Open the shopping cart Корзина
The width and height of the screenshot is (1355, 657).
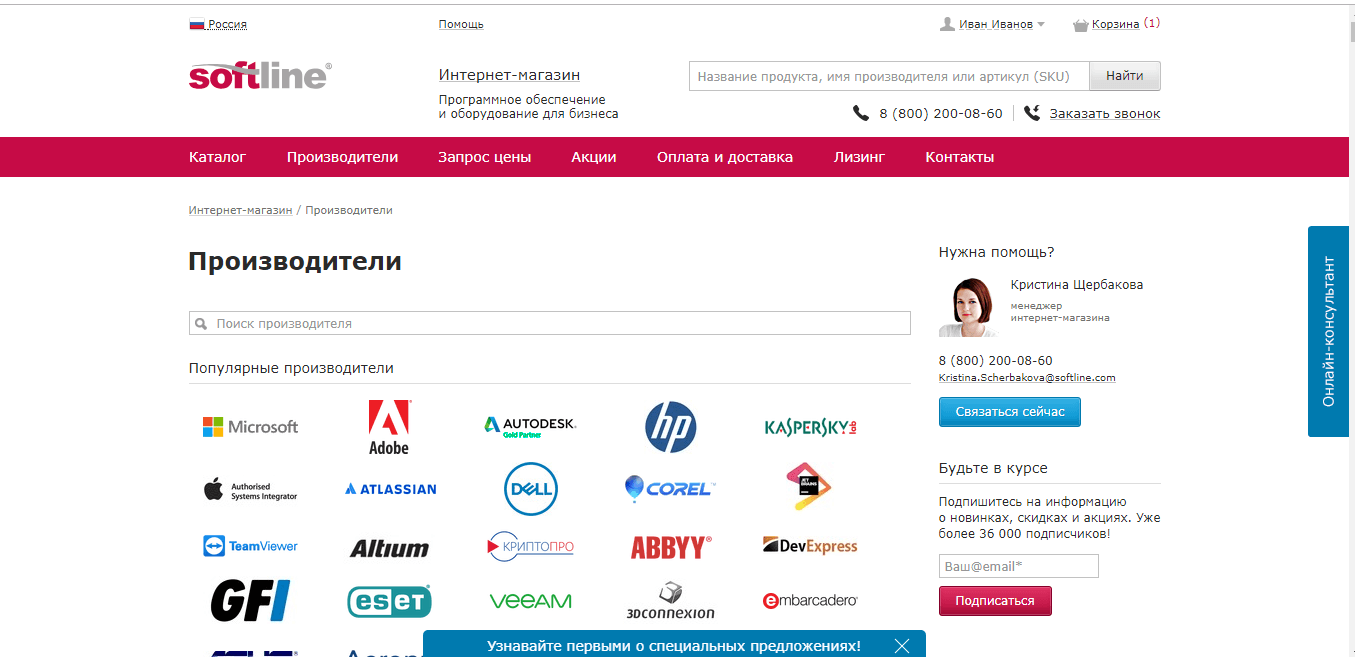point(1114,24)
